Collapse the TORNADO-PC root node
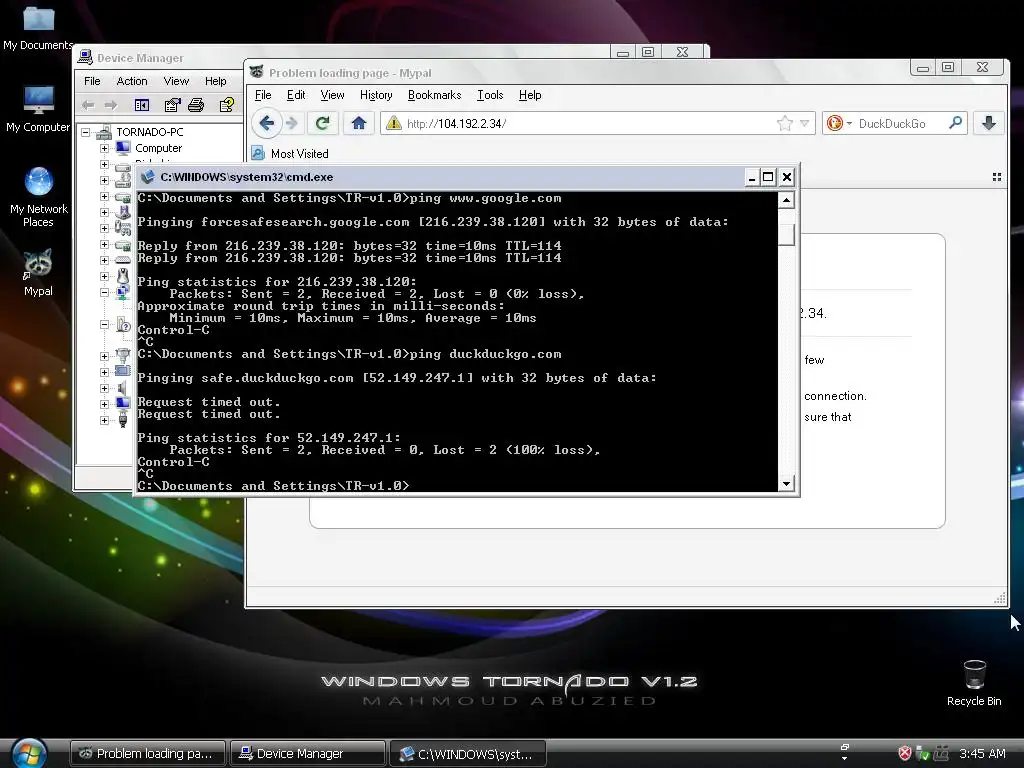1024x768 pixels. 86,132
